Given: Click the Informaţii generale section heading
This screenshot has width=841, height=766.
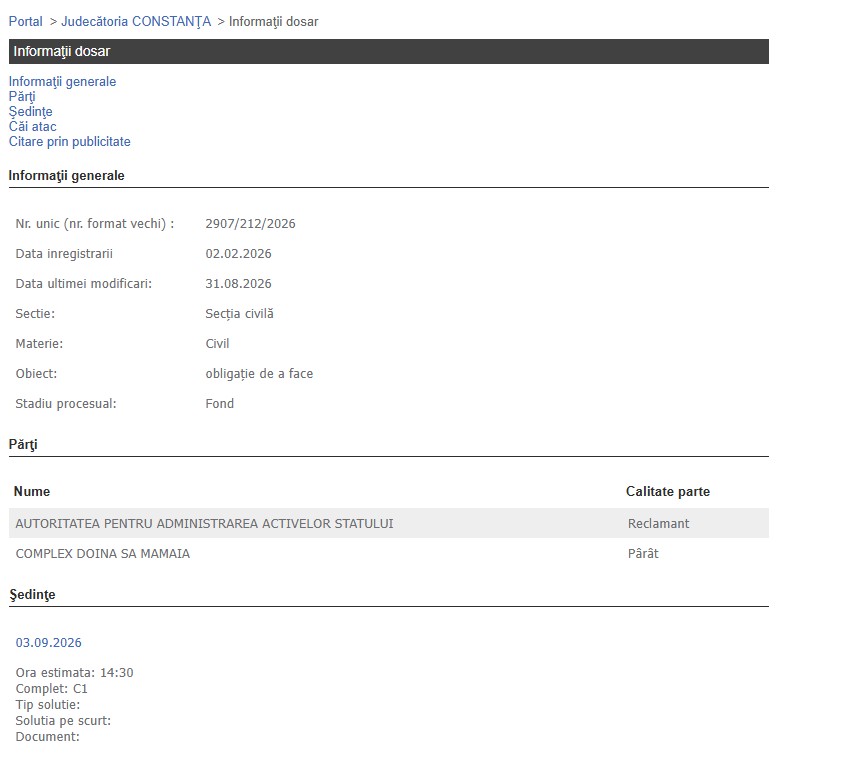Looking at the screenshot, I should click(67, 176).
